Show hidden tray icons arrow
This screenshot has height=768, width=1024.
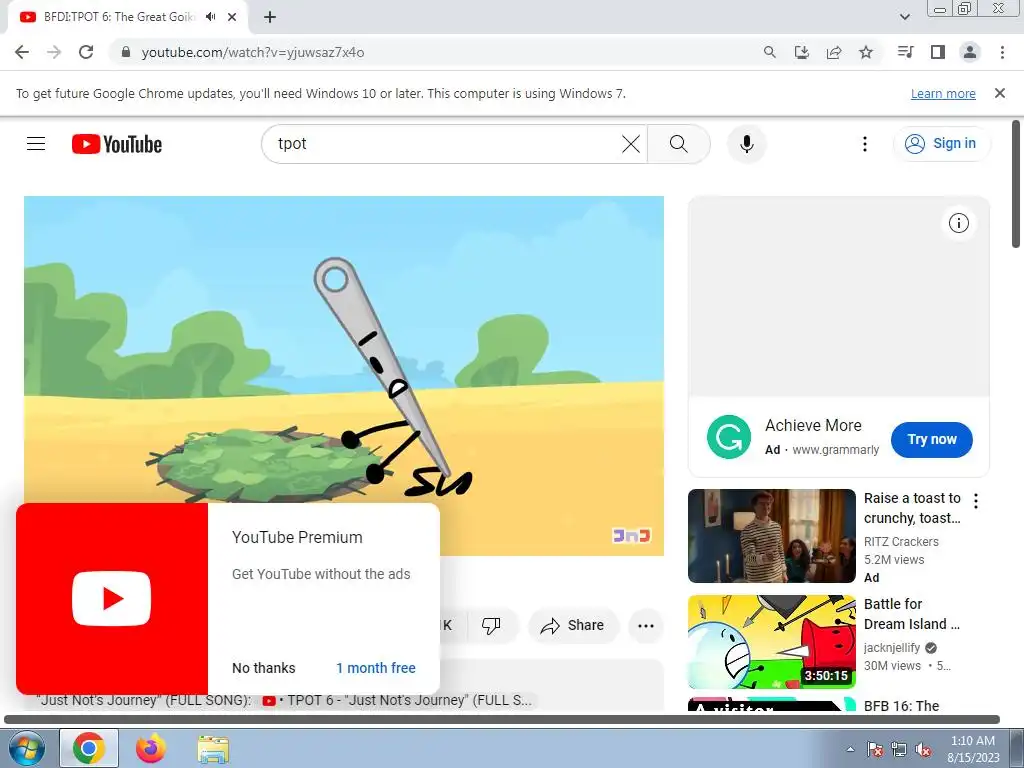(850, 749)
